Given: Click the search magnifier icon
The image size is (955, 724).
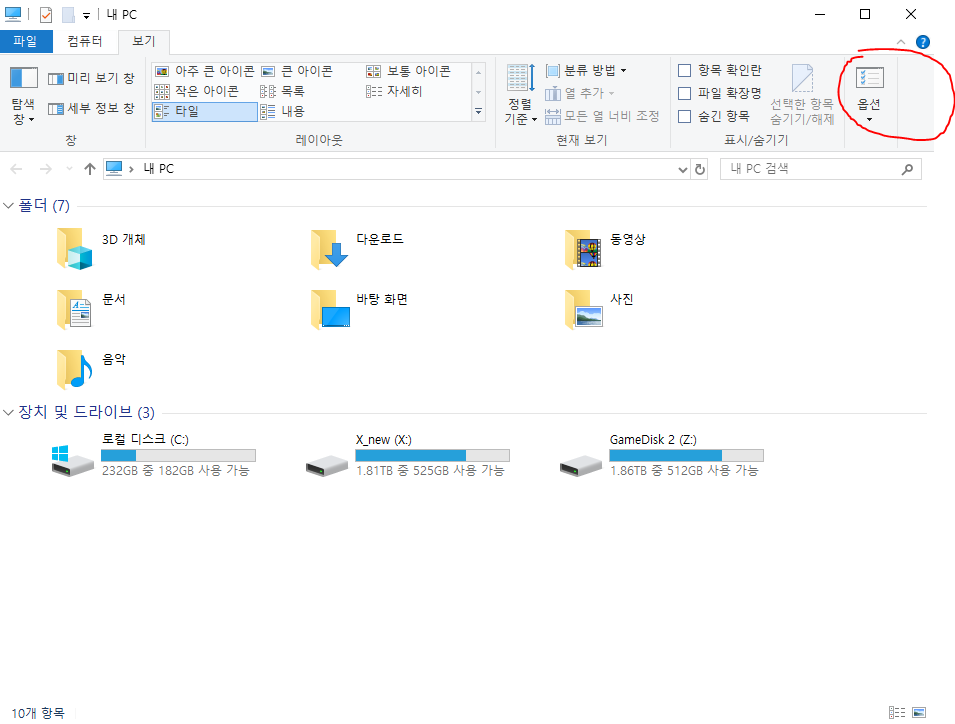Looking at the screenshot, I should [907, 169].
